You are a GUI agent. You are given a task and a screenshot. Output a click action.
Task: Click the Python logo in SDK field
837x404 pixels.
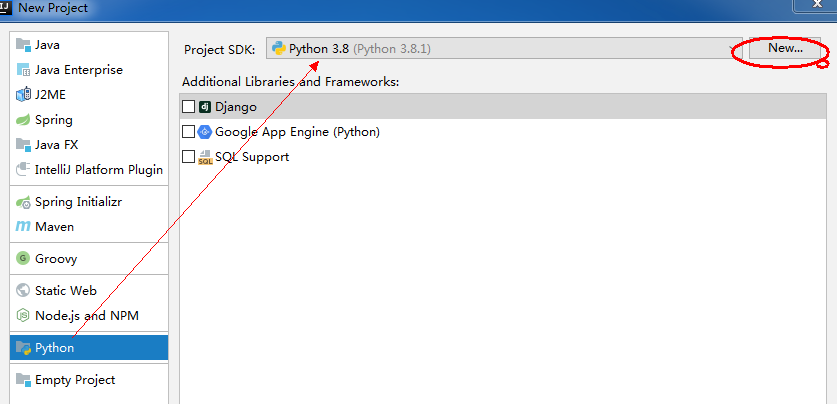279,49
